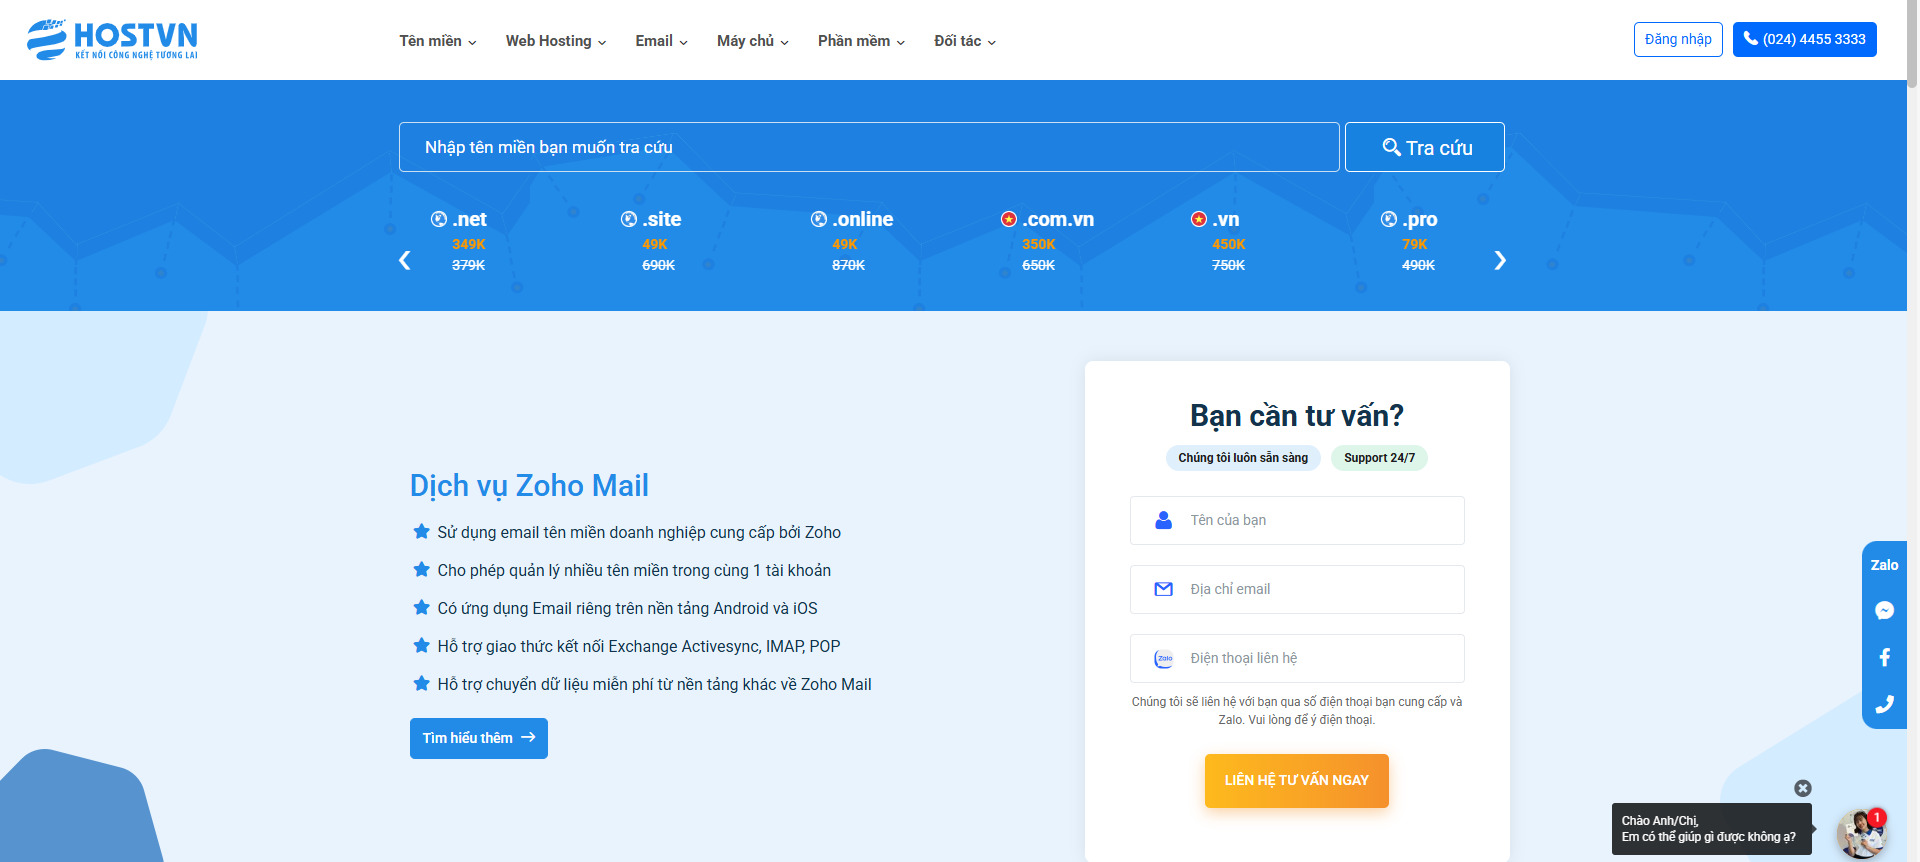Screen dimensions: 1920x862
Task: Click LIÊN HỆ TƯ VẤN NGAY button
Action: (x=1297, y=780)
